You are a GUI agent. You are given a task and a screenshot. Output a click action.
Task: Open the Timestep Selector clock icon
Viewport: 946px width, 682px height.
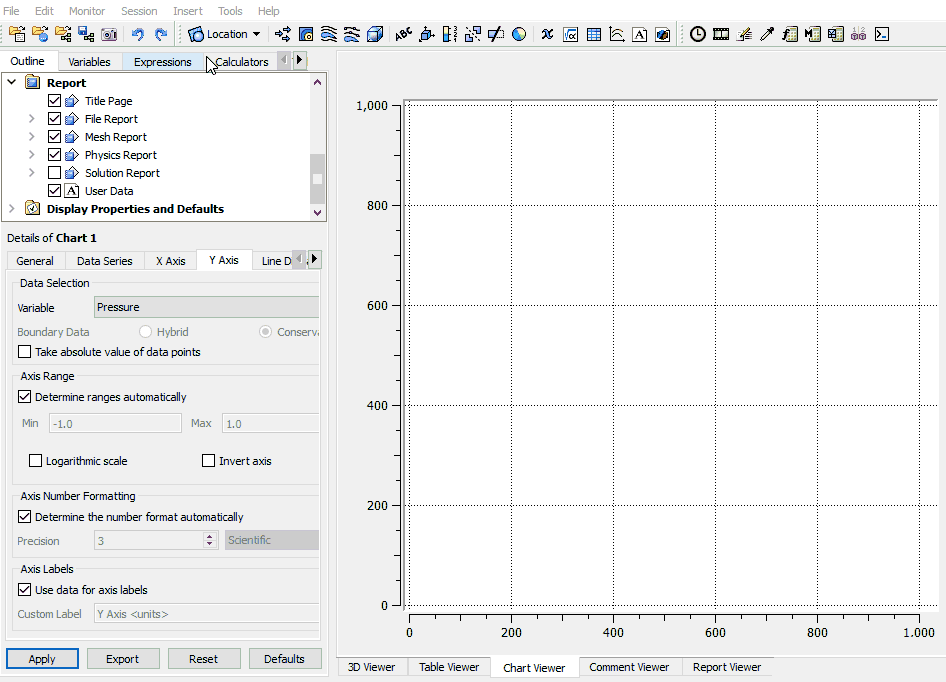pos(697,34)
